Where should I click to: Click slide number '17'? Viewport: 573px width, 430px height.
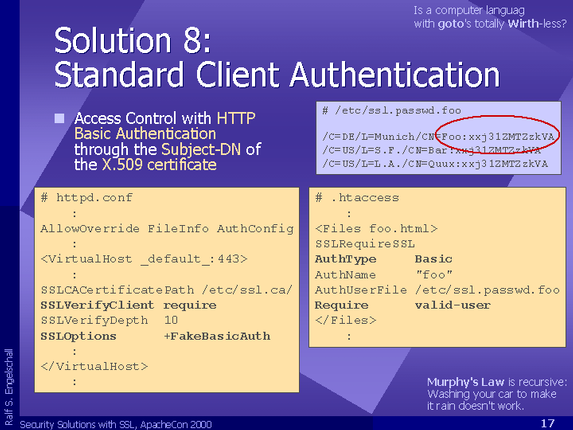(x=547, y=423)
